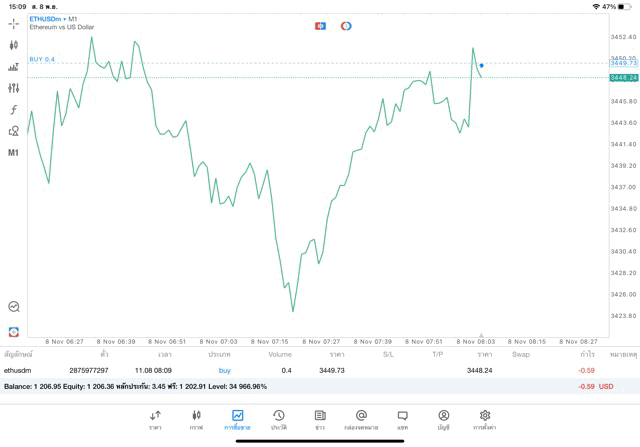This screenshot has height=447, width=640.
Task: Select the ethusdm open position row
Action: [300, 370]
